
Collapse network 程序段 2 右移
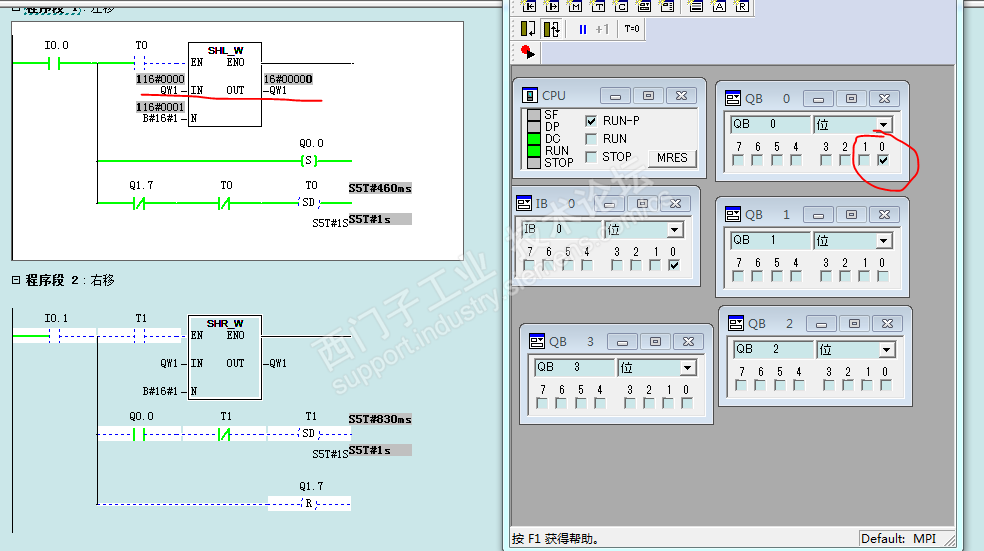click(16, 280)
